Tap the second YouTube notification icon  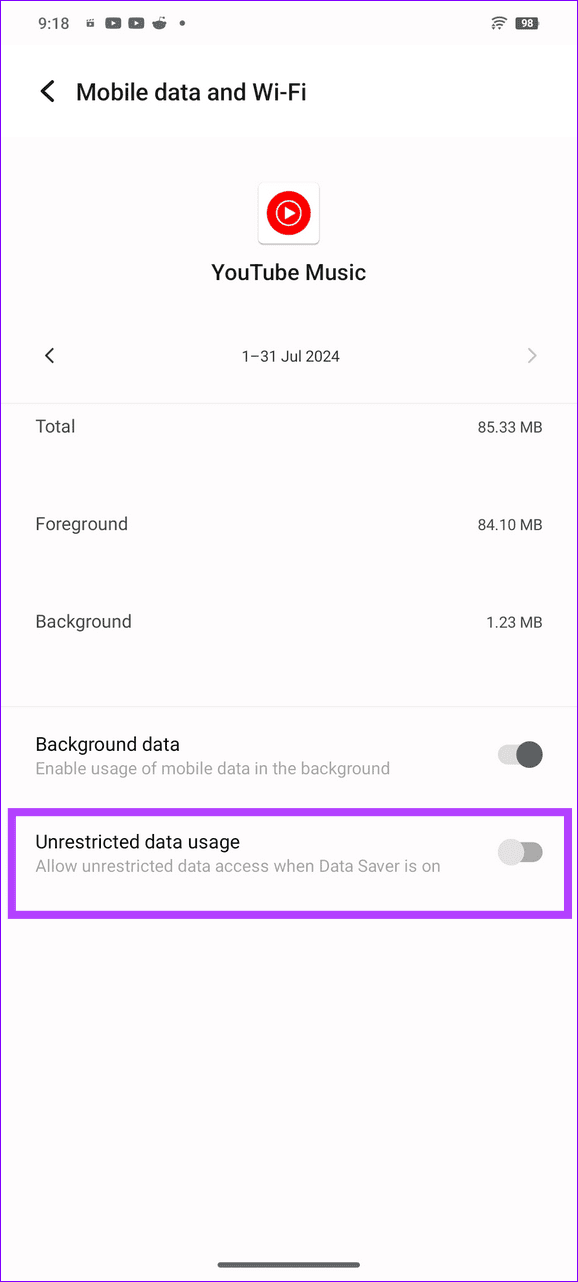(x=135, y=22)
